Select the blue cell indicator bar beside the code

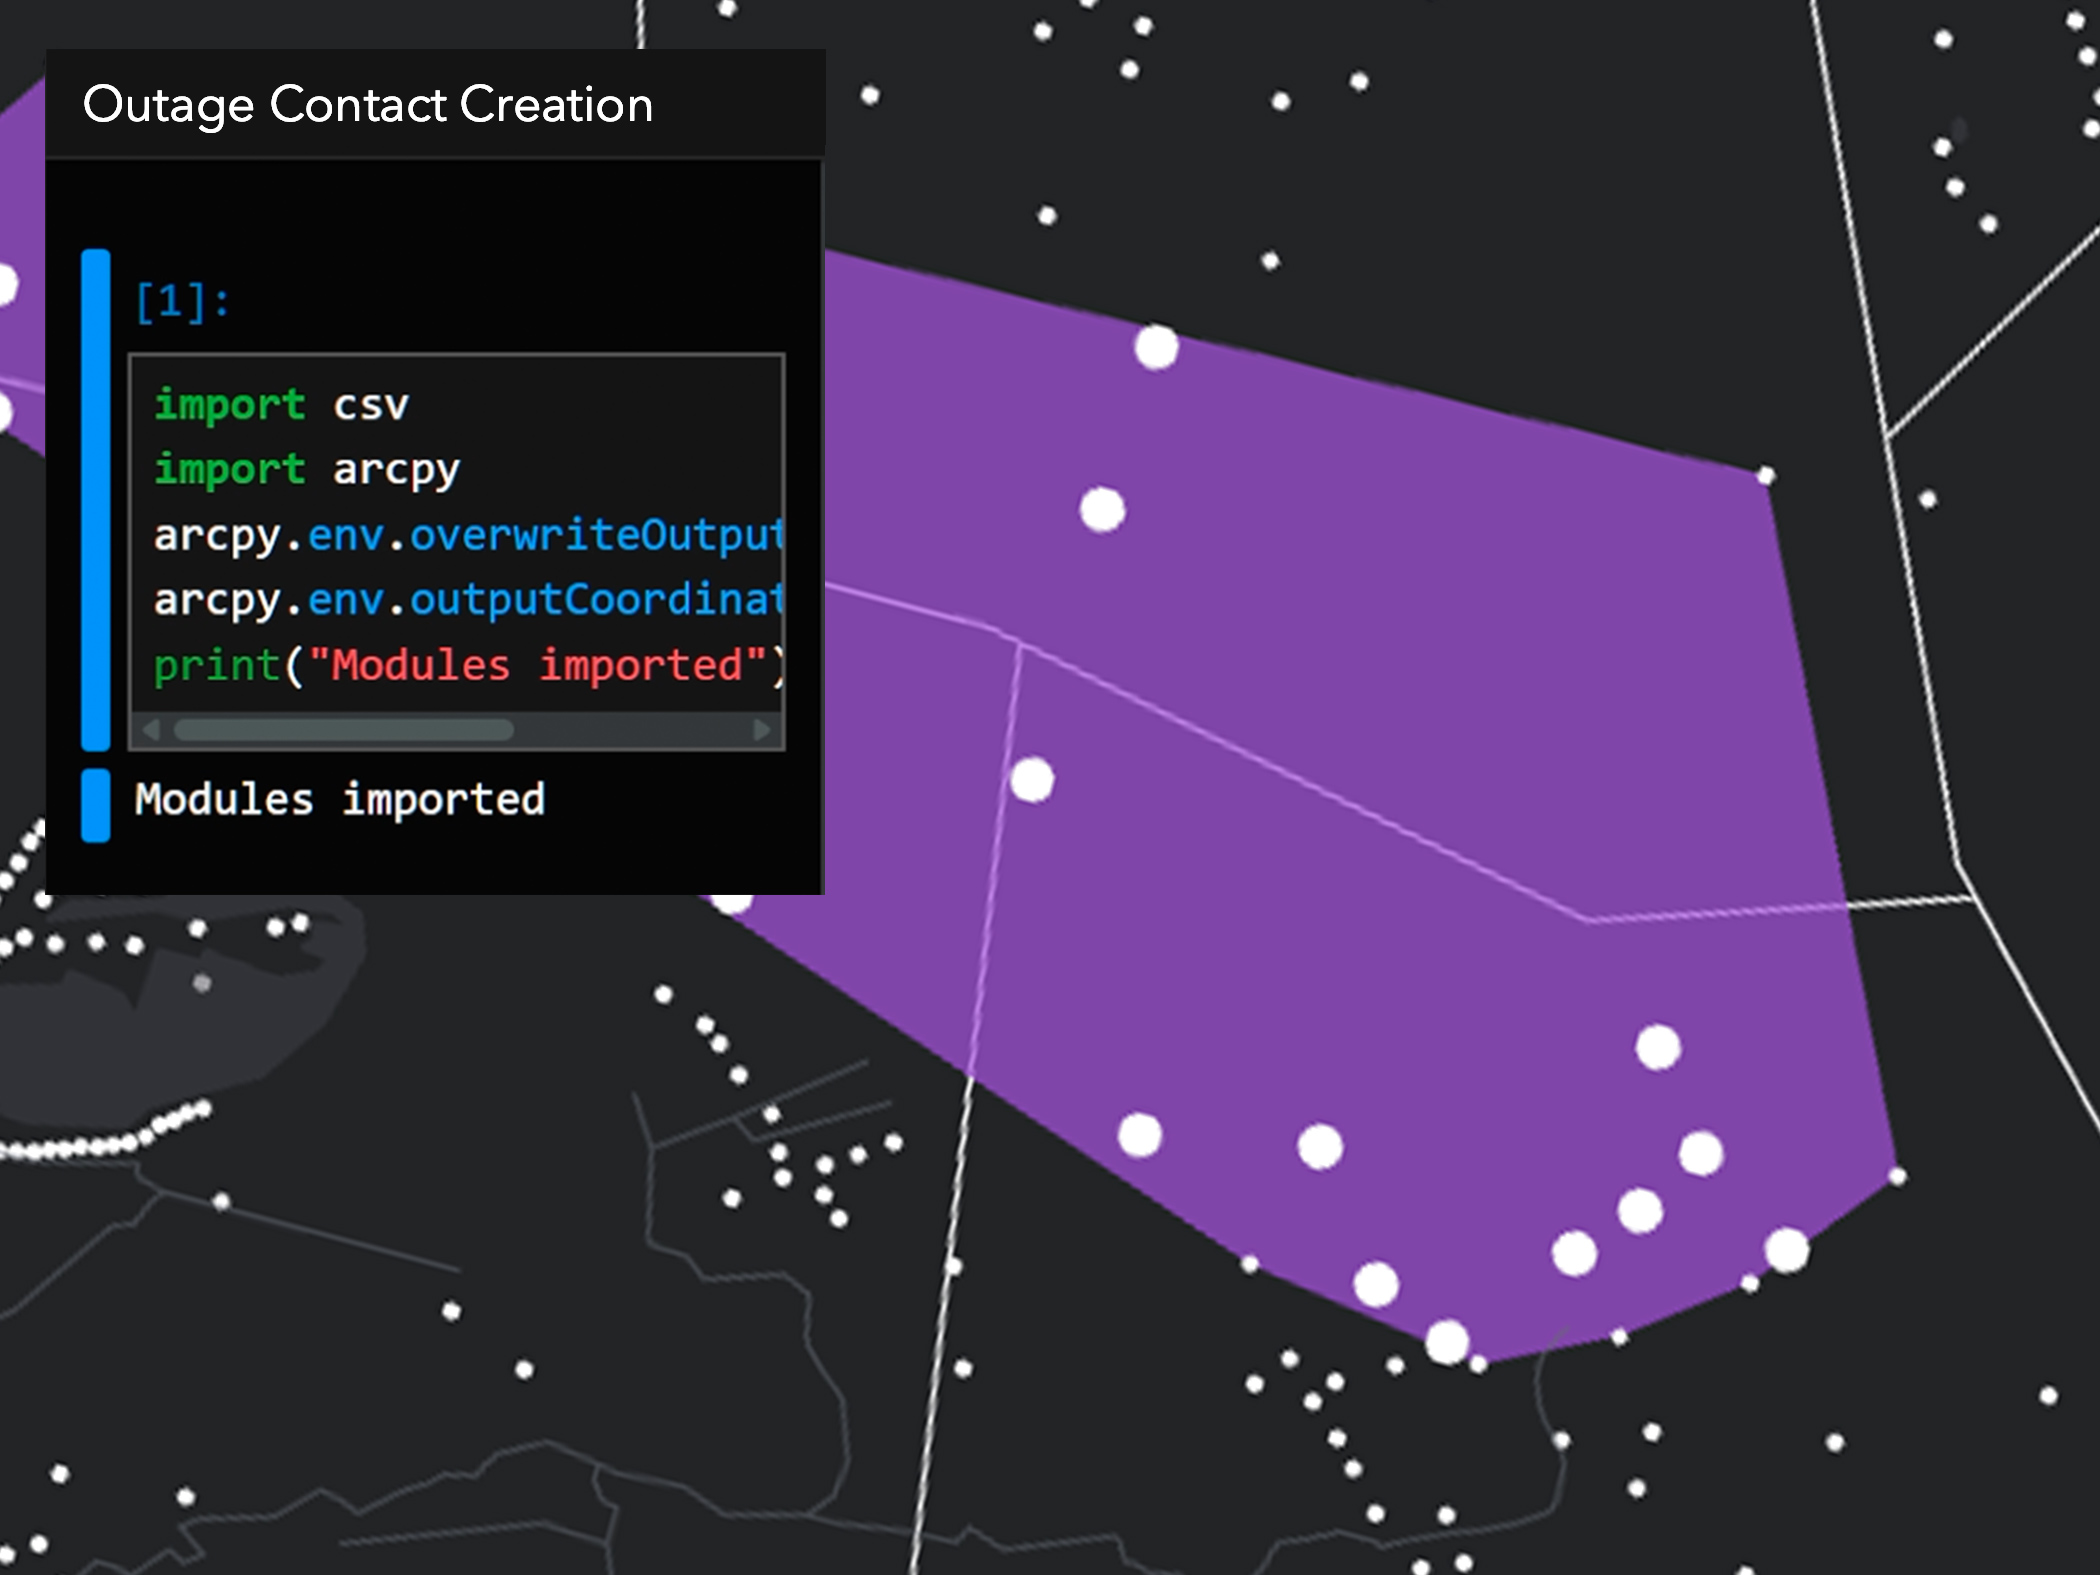point(96,500)
